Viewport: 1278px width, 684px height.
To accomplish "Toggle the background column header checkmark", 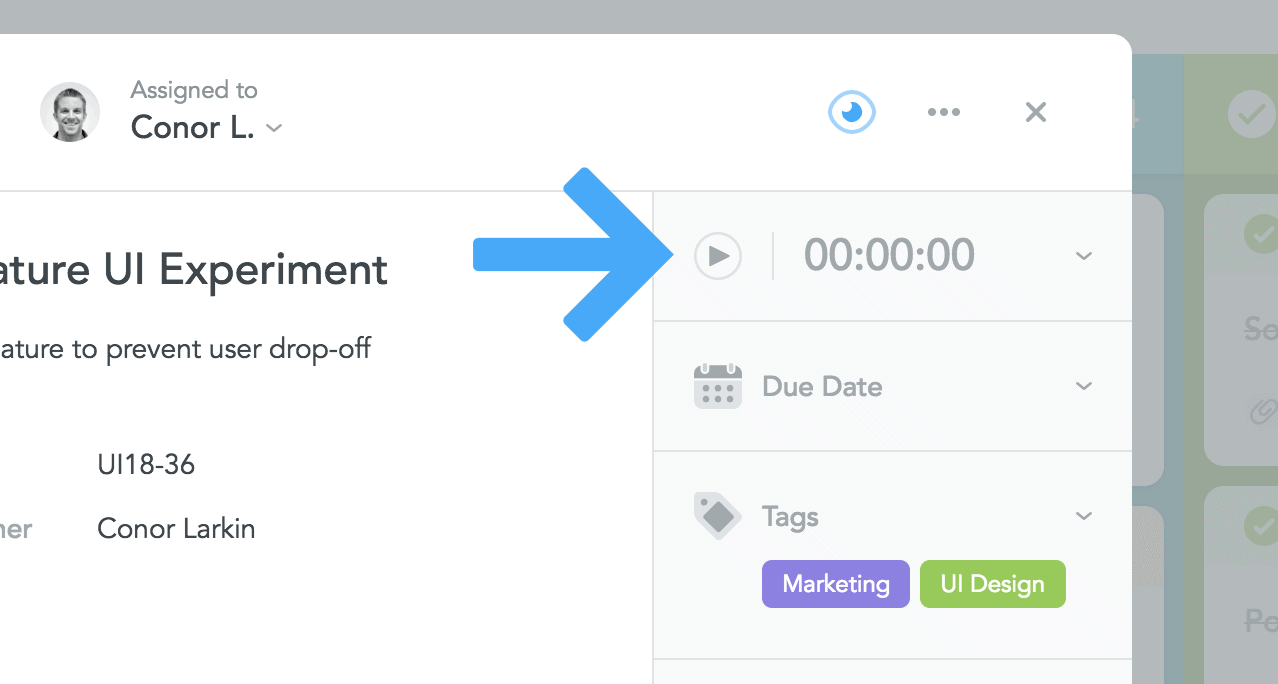I will click(x=1252, y=116).
